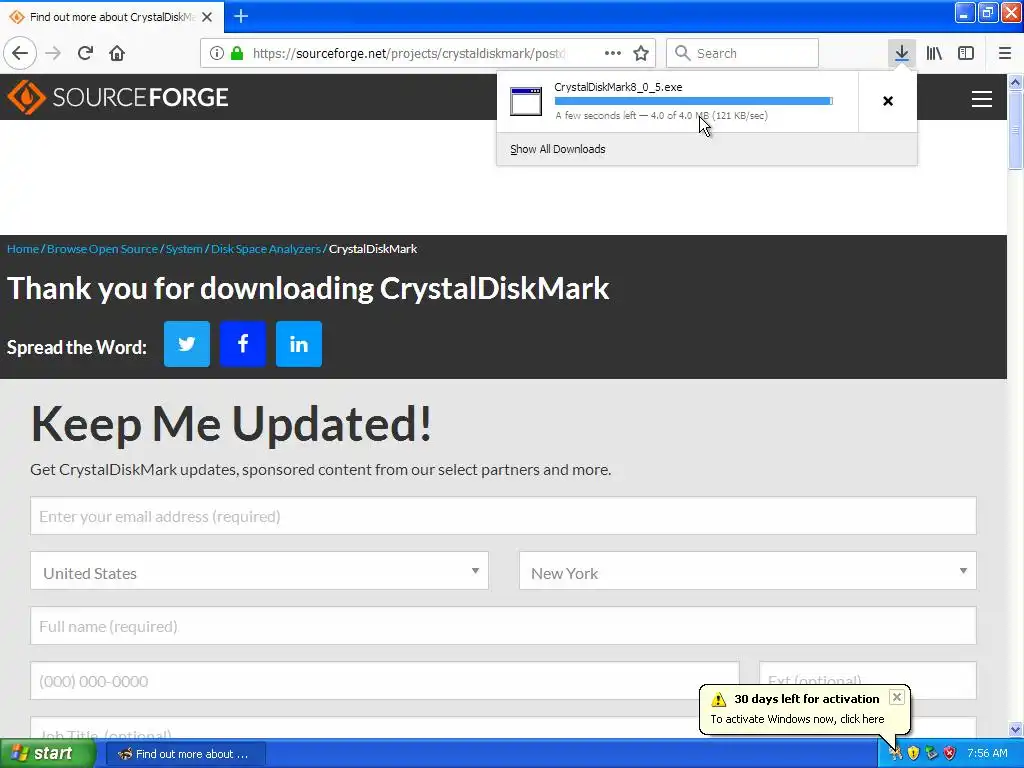Open Disk Space Analyzers breadcrumb link

coord(266,249)
